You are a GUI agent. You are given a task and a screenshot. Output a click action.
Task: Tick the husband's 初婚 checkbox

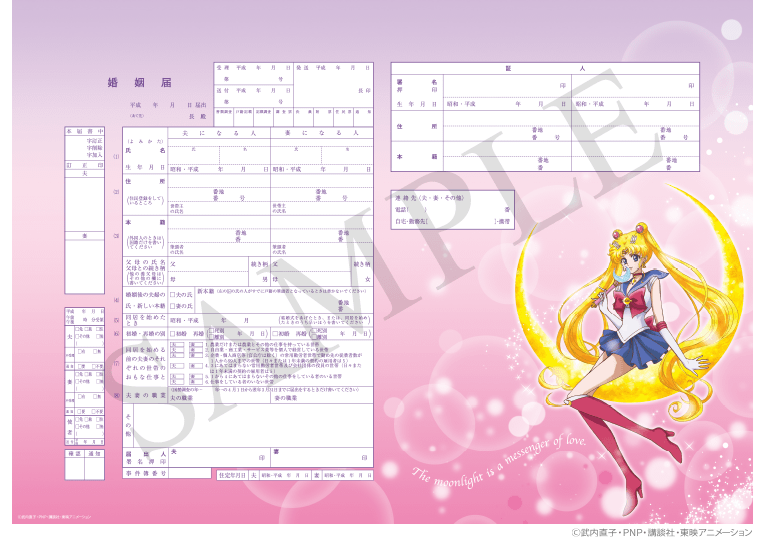pyautogui.click(x=172, y=332)
